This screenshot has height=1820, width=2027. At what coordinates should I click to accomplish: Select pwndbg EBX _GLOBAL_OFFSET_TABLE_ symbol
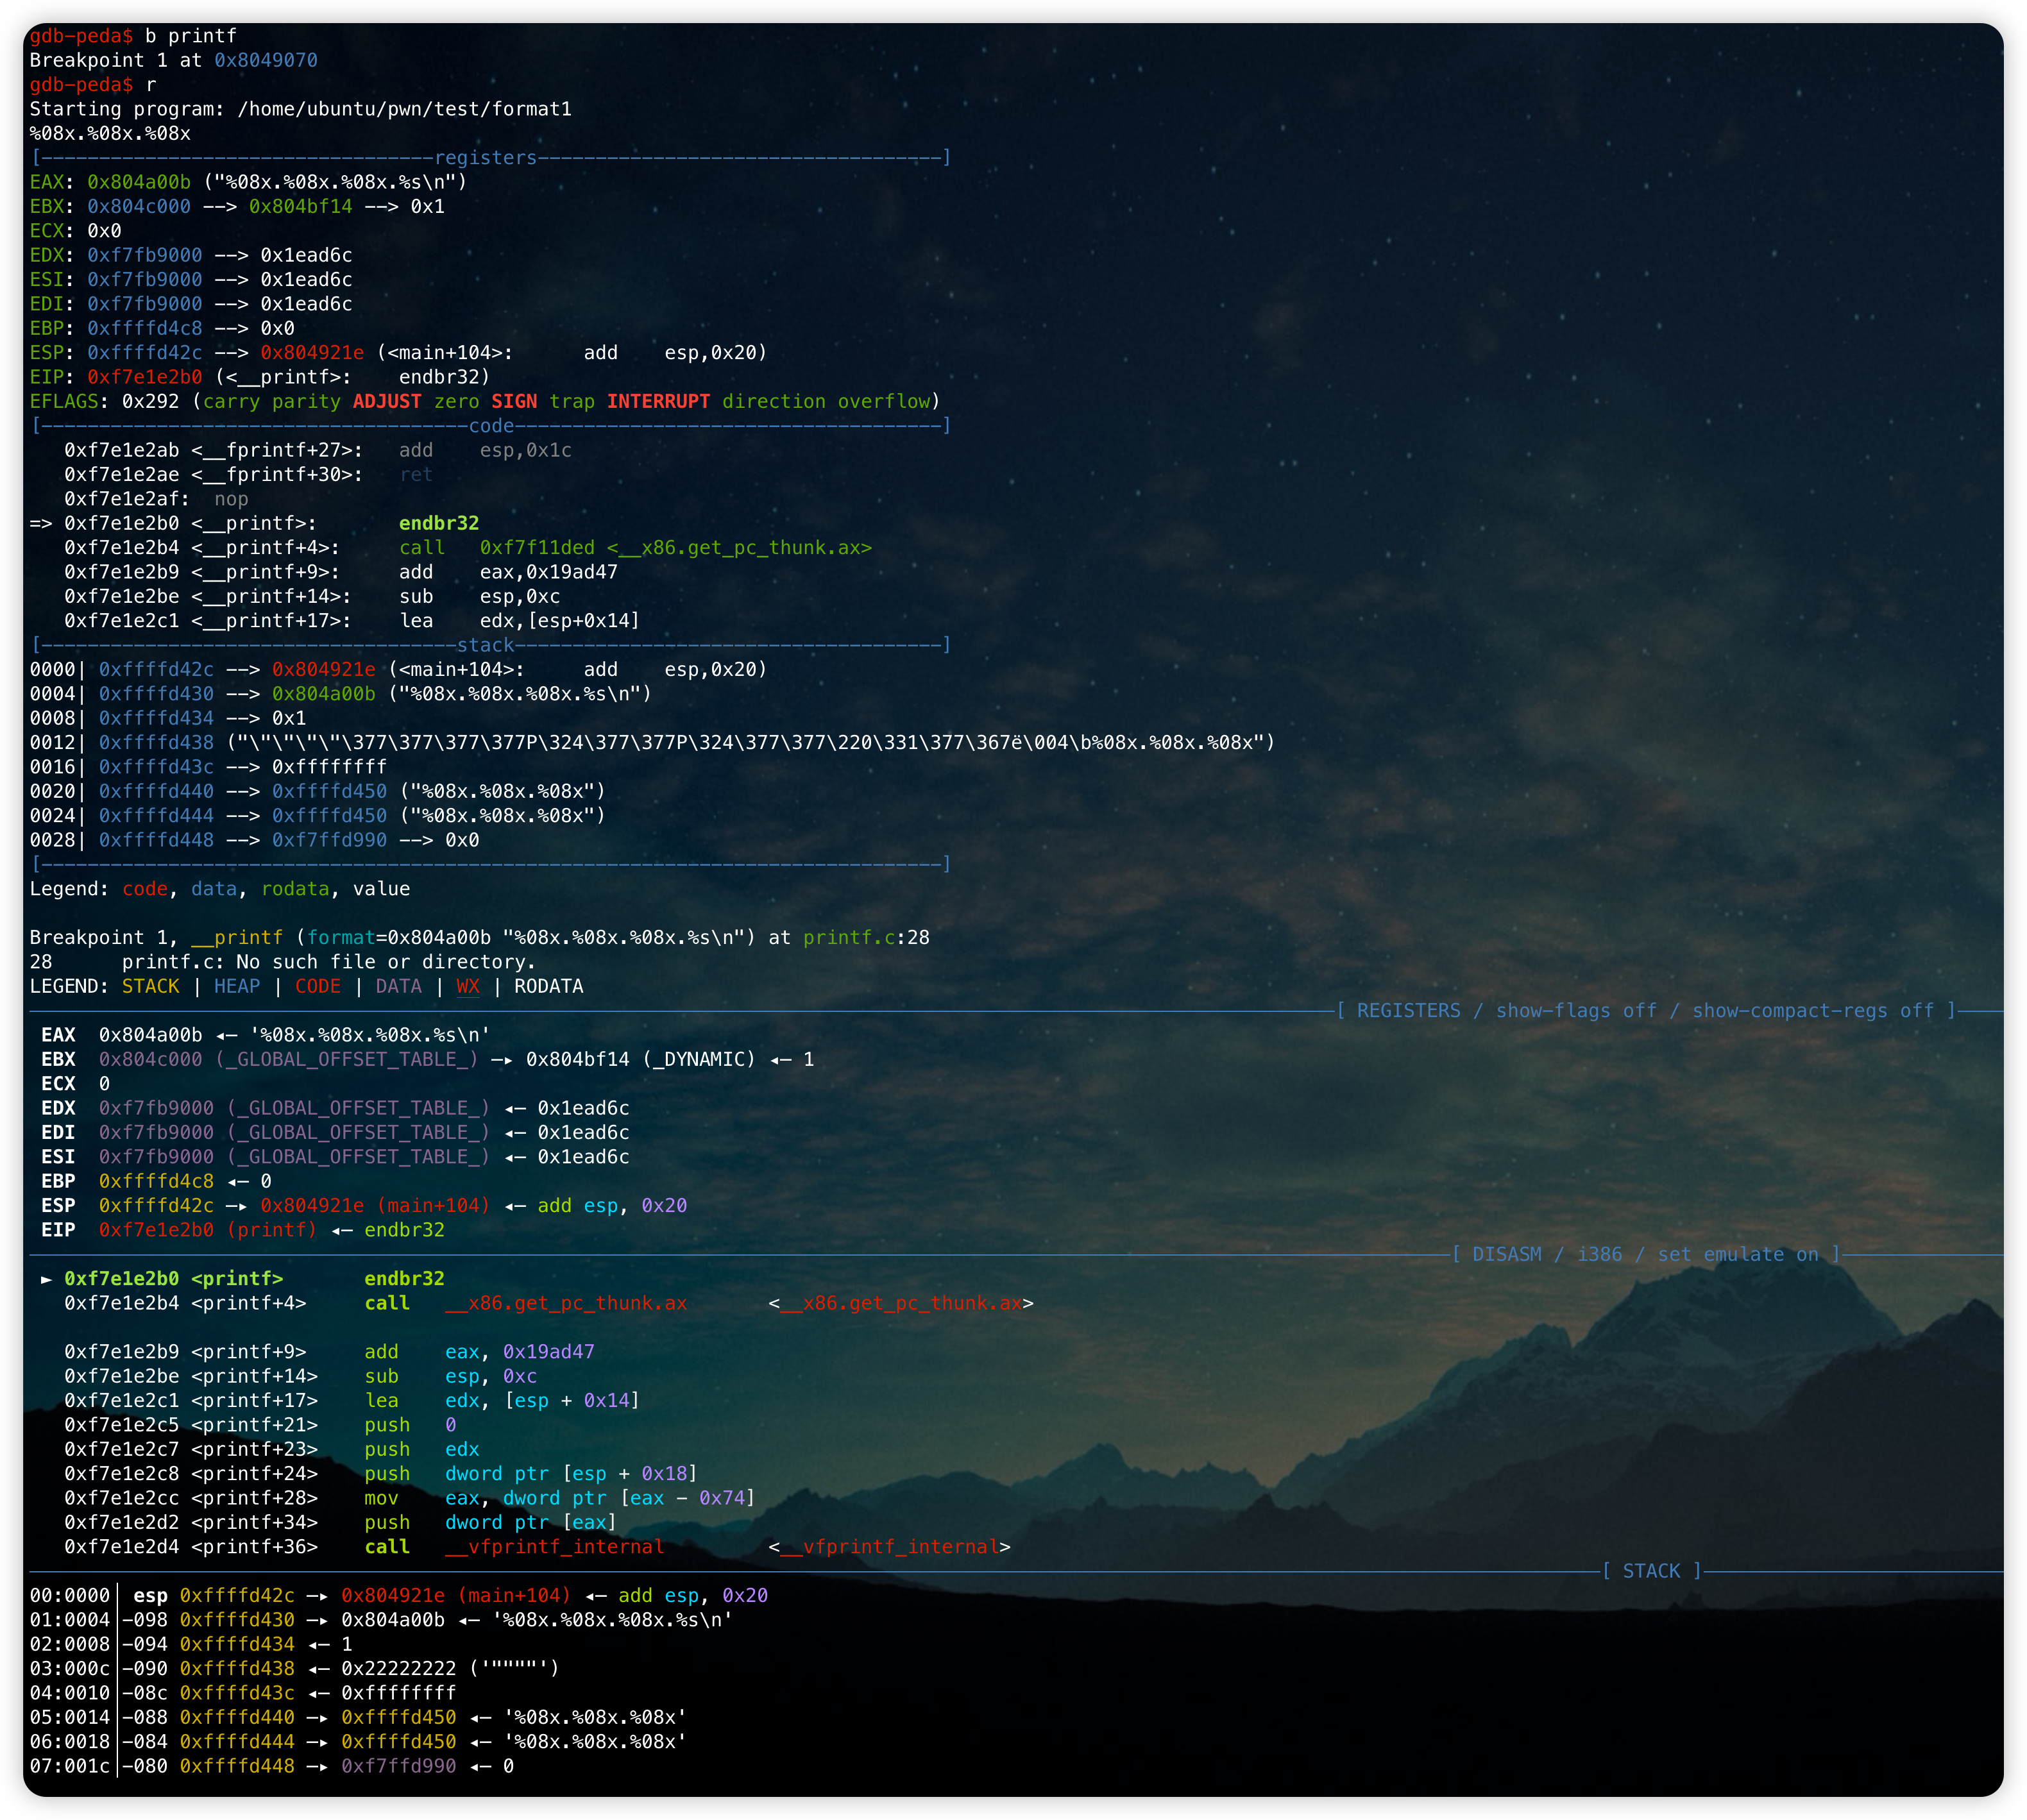(347, 1060)
